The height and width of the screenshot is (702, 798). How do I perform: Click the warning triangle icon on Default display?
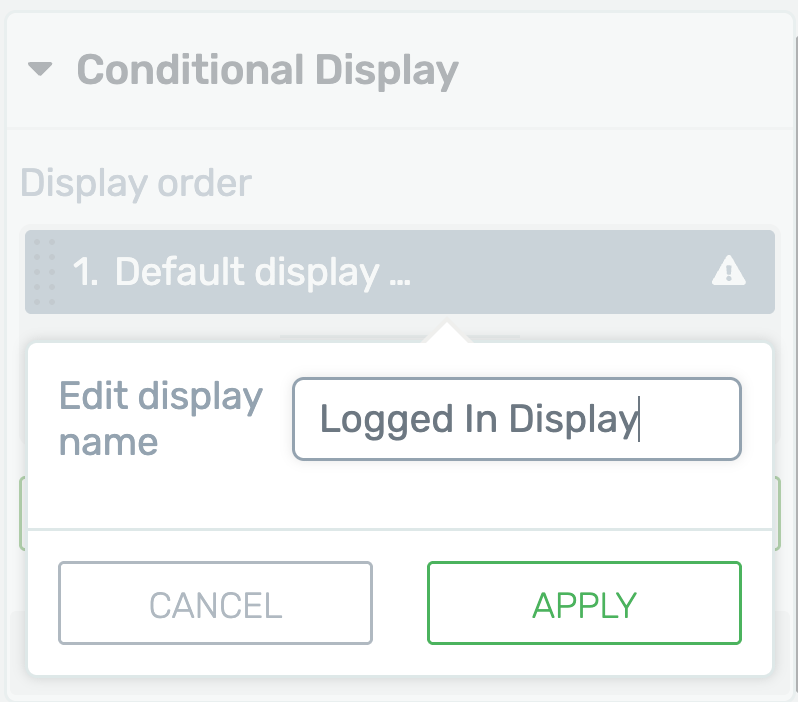728,270
